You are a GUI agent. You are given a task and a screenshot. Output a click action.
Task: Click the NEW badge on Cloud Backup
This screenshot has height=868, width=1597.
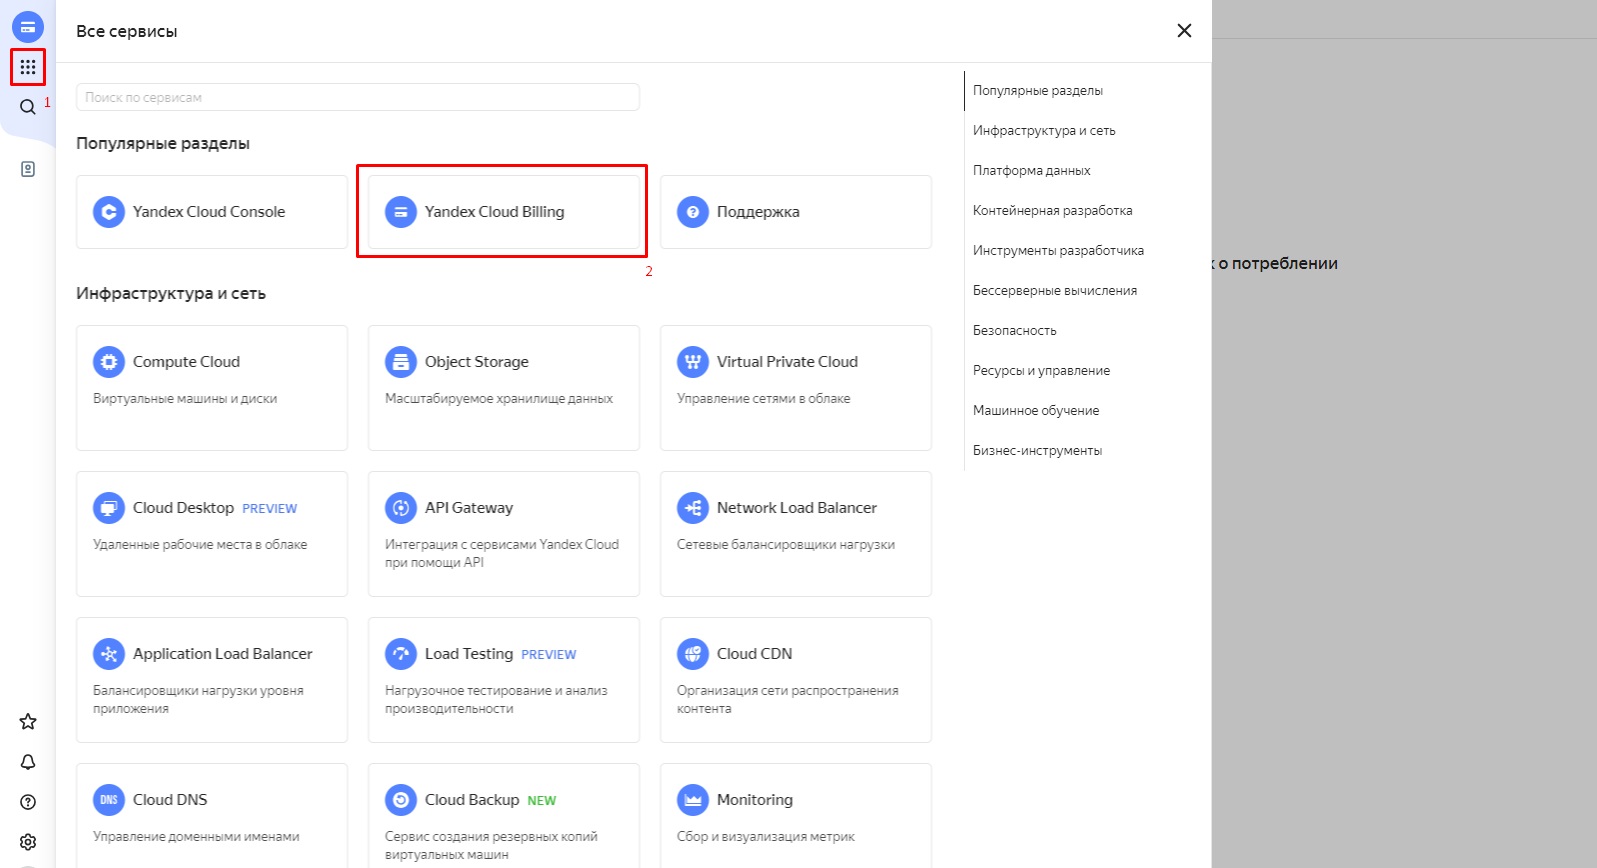542,801
